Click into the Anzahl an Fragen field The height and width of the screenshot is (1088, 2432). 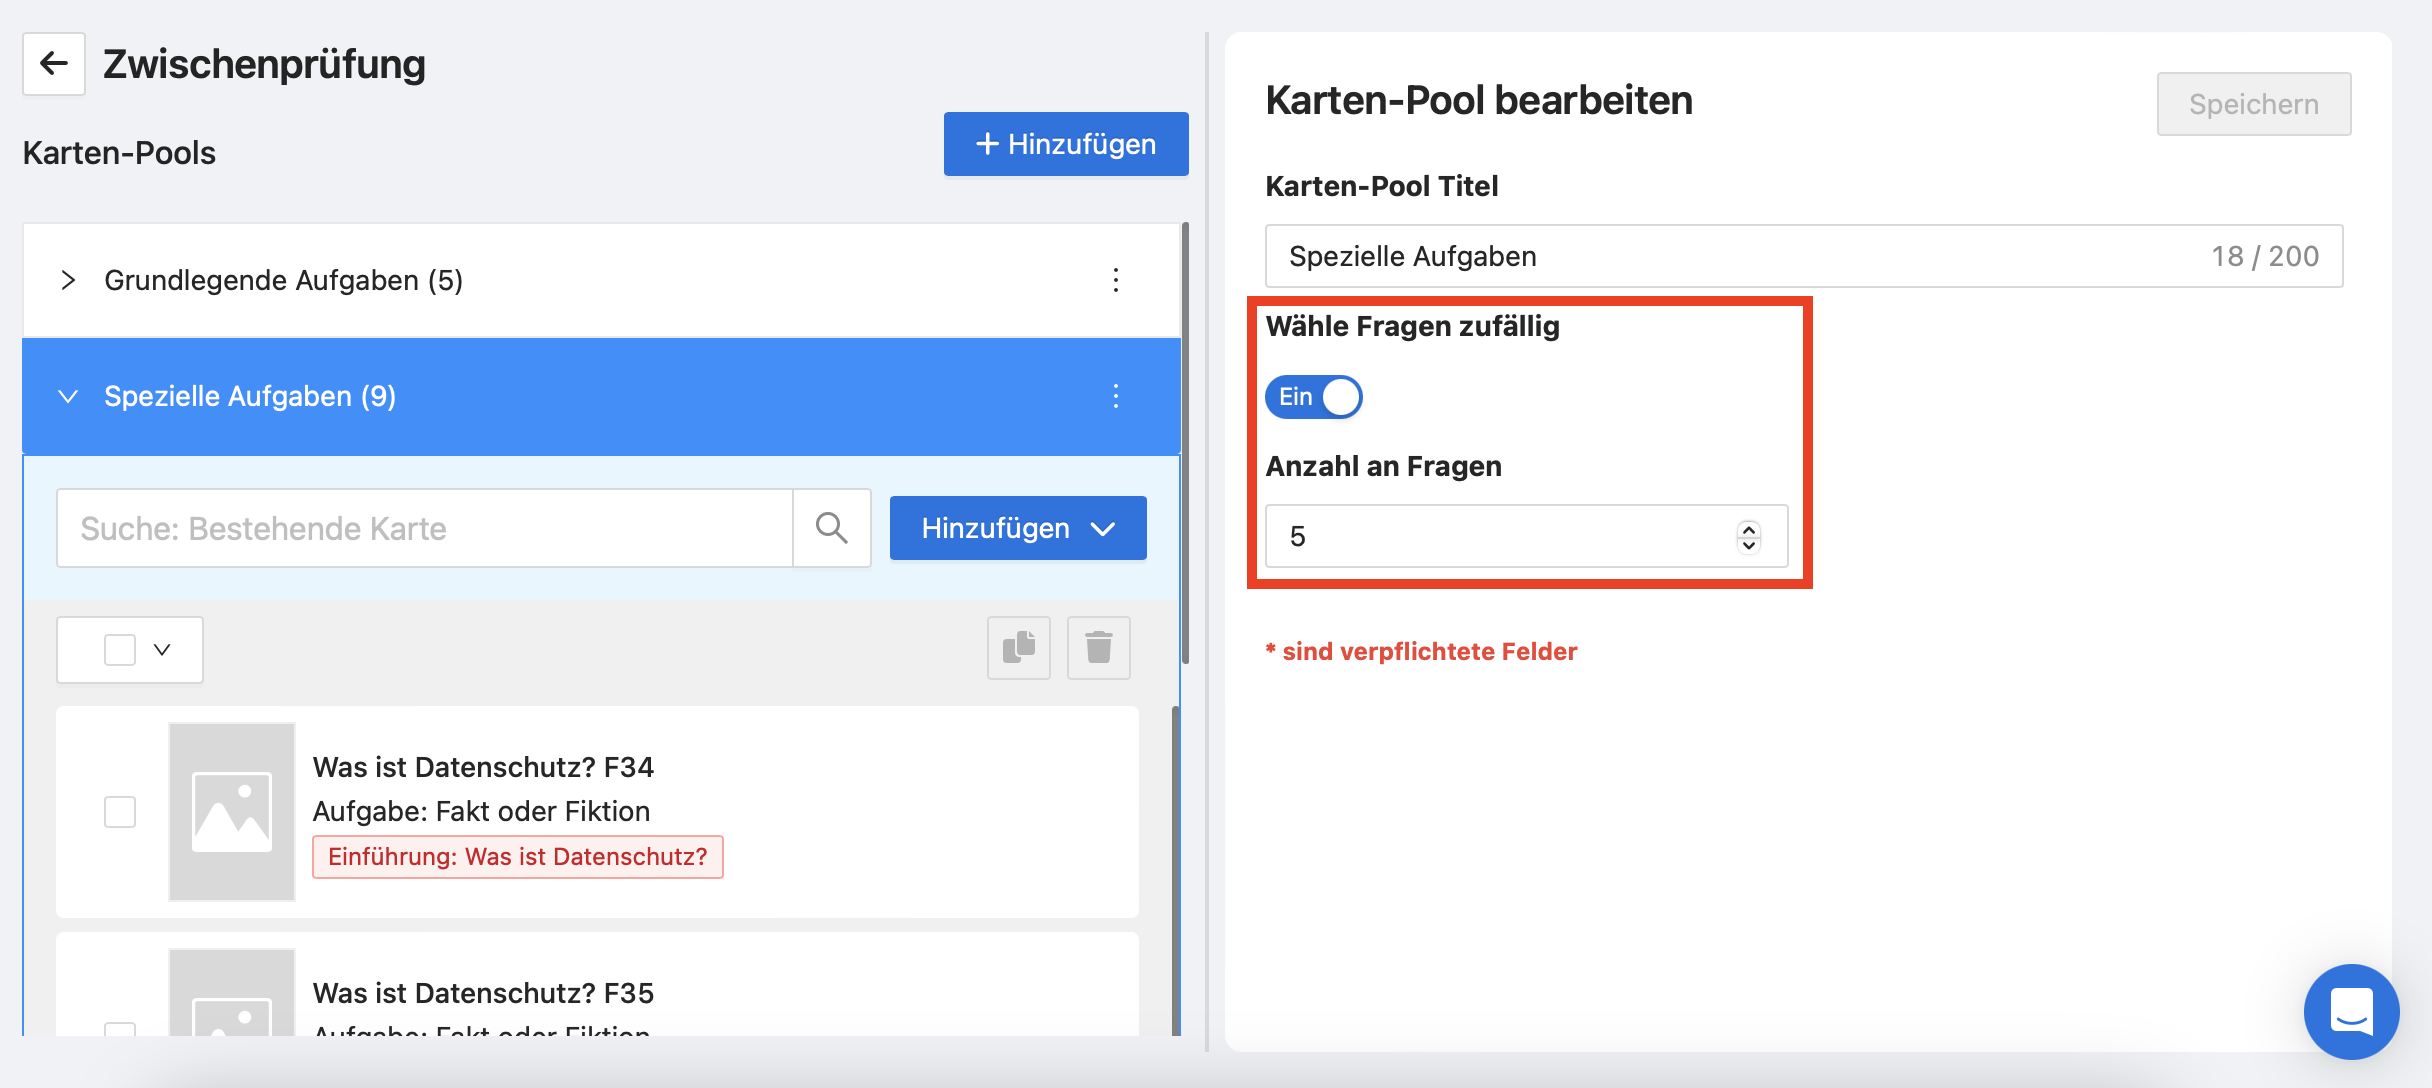point(1527,536)
